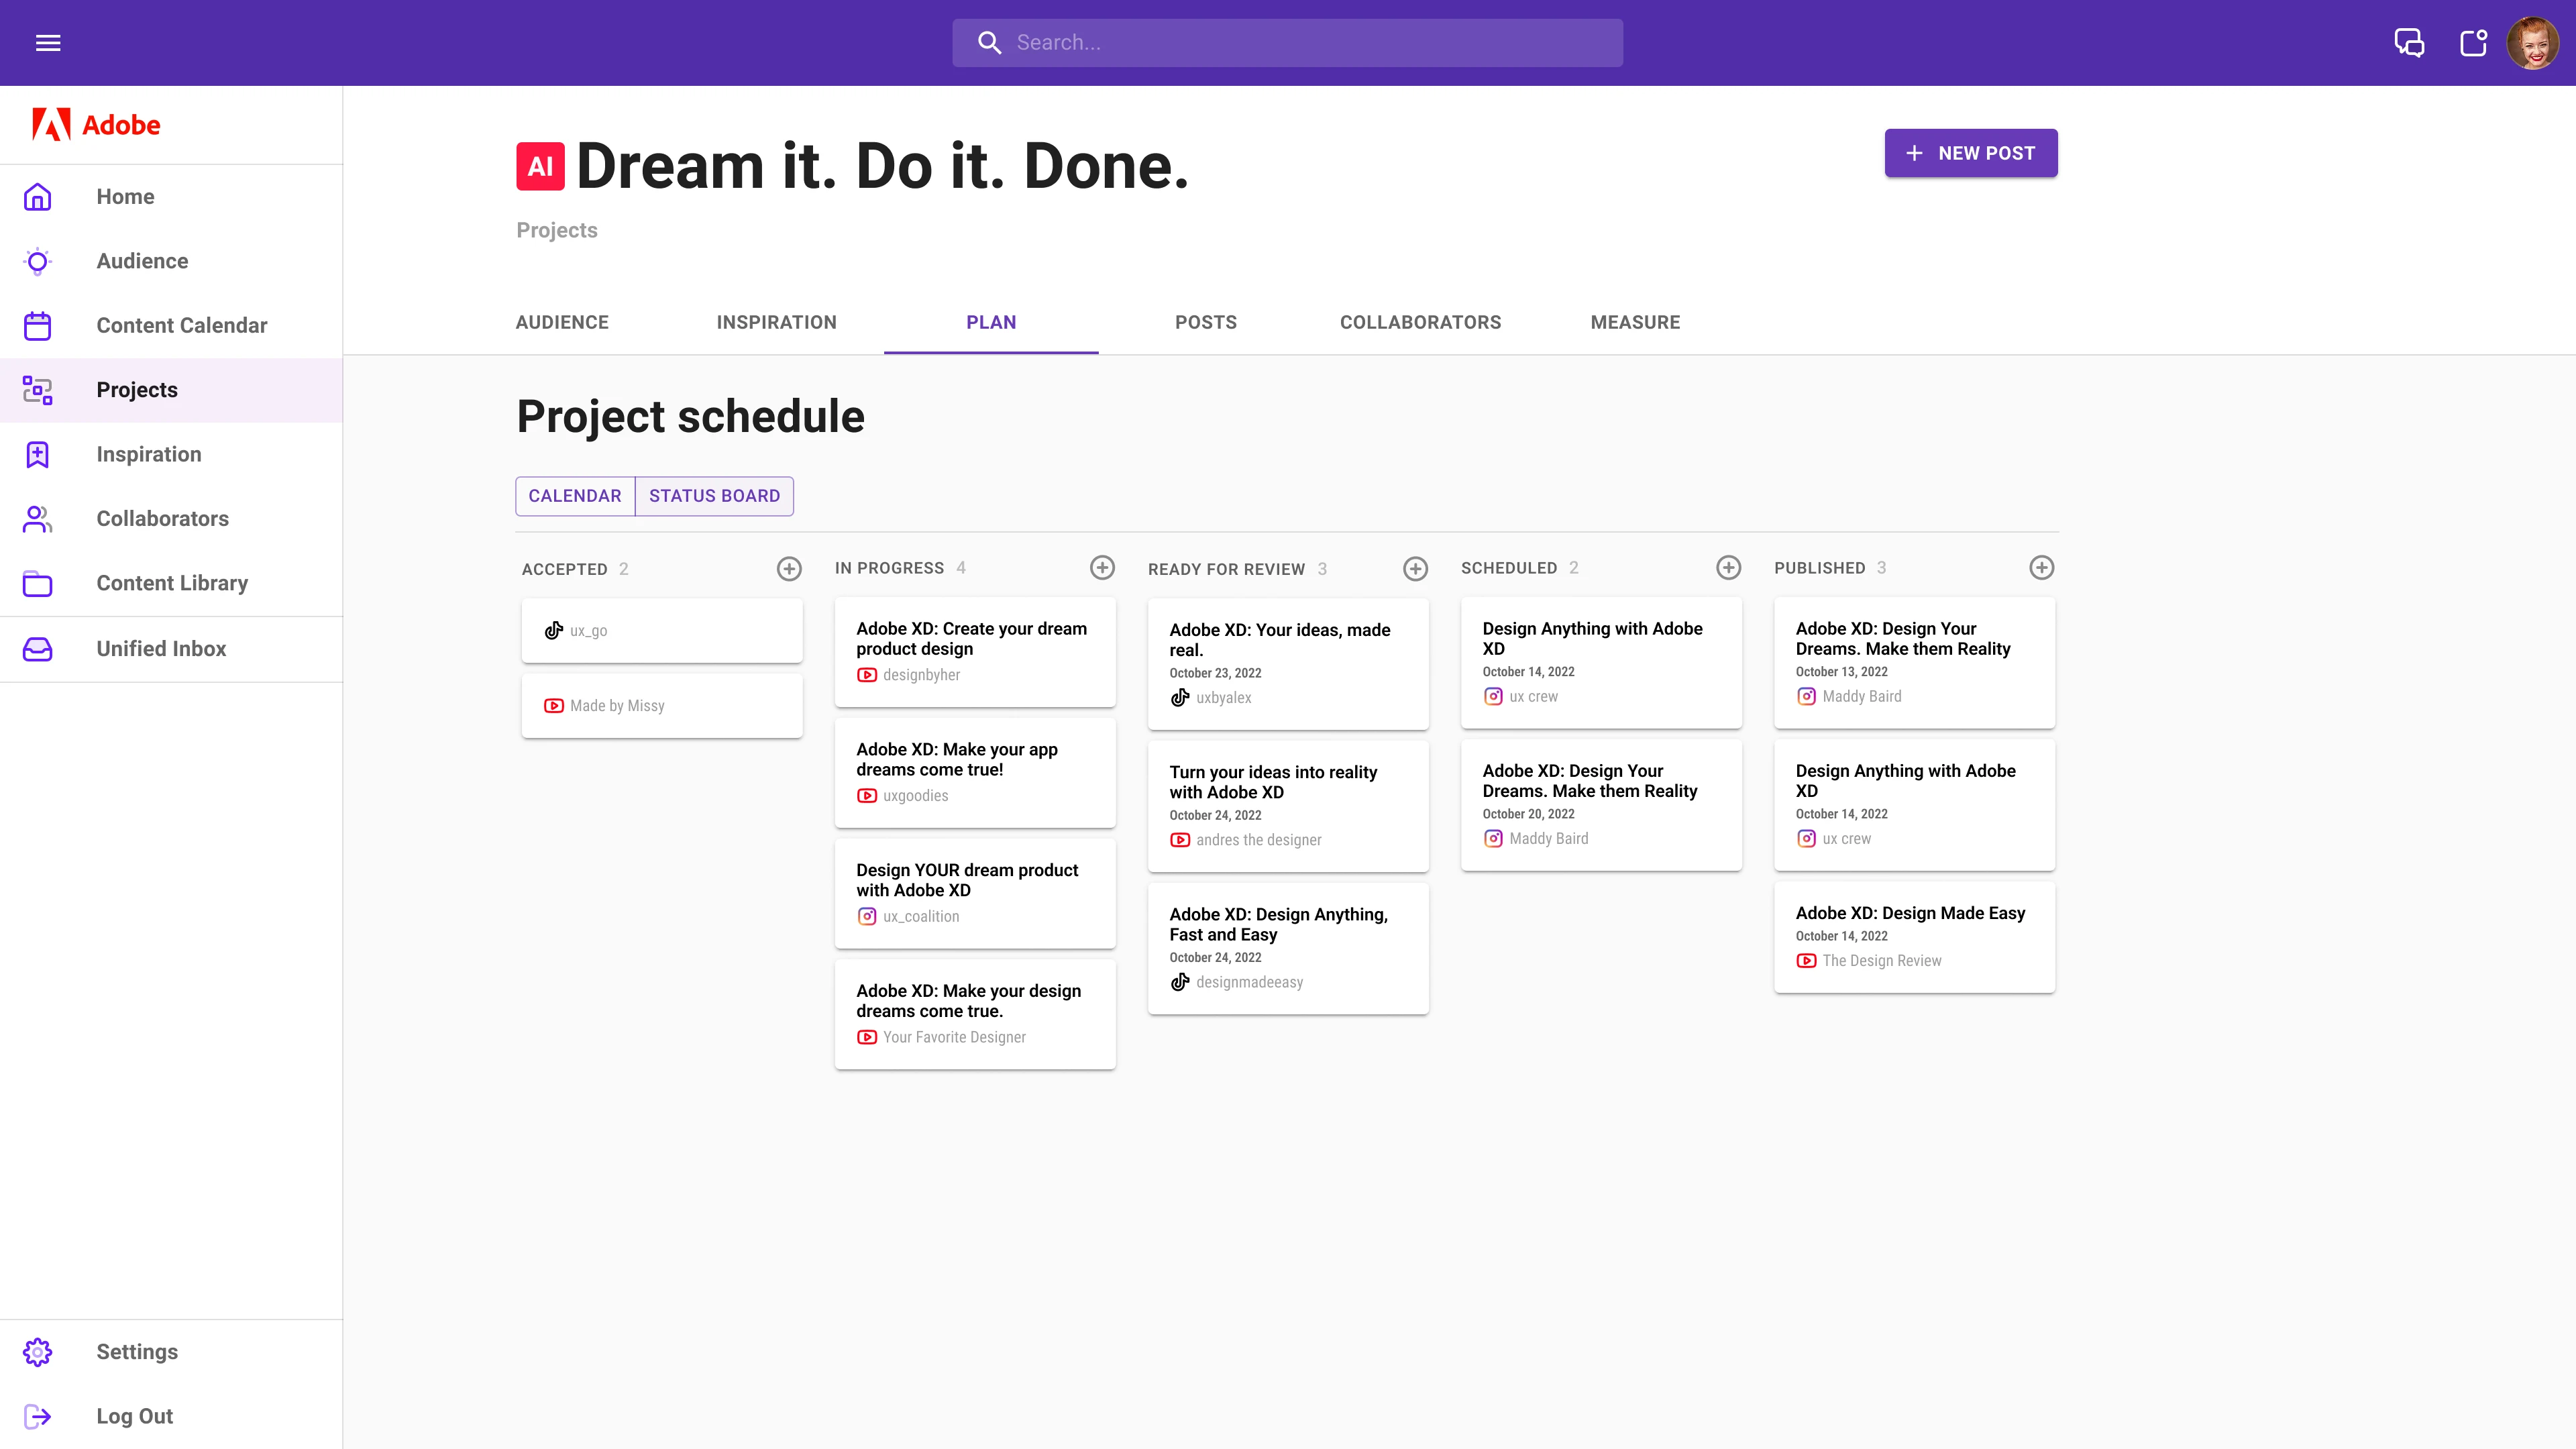Viewport: 2576px width, 1449px height.
Task: Click the Unified Inbox tray icon
Action: (x=38, y=649)
